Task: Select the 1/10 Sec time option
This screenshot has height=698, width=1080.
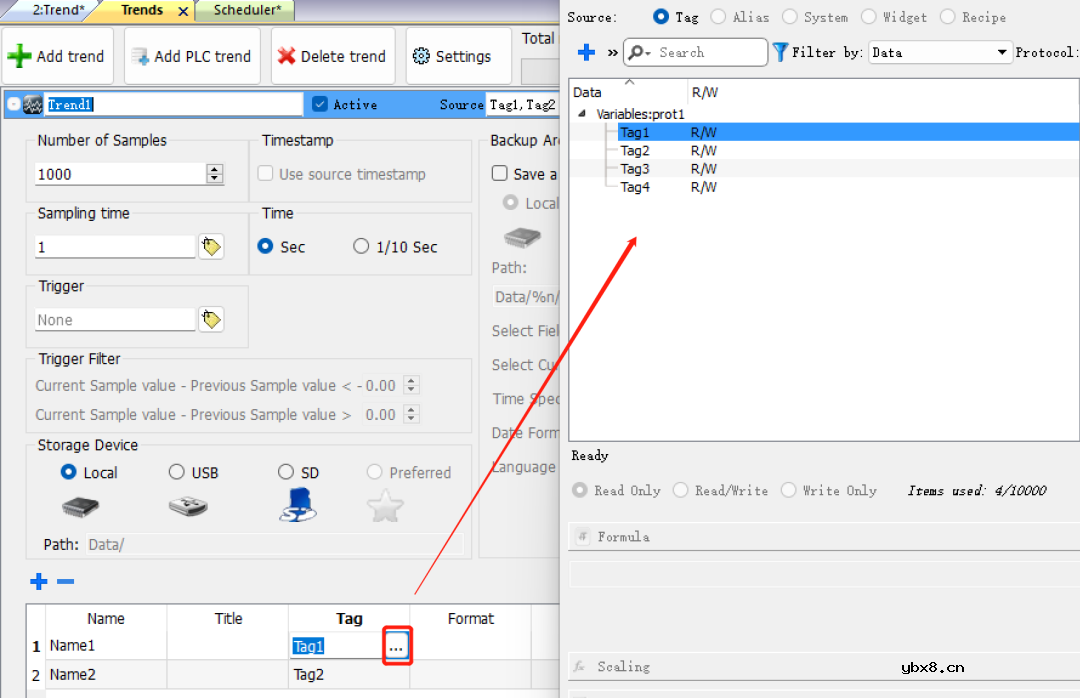Action: pos(362,247)
